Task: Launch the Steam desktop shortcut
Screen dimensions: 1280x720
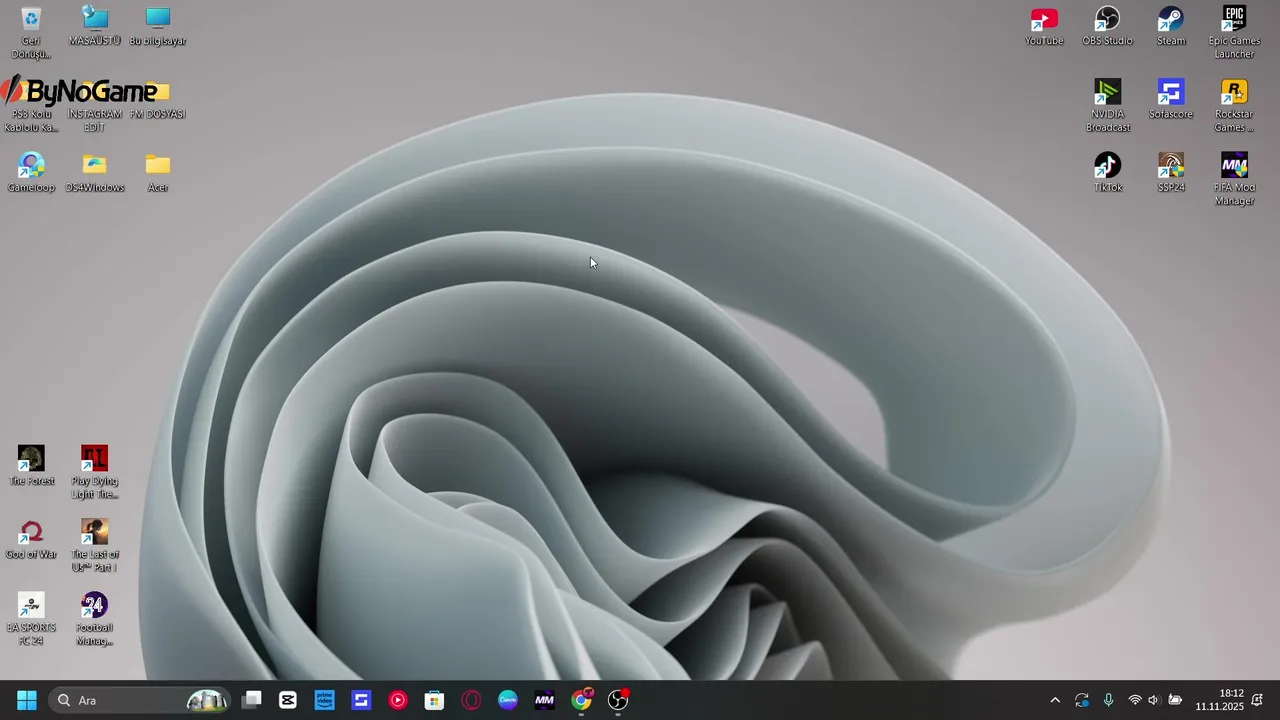Action: coord(1171,26)
